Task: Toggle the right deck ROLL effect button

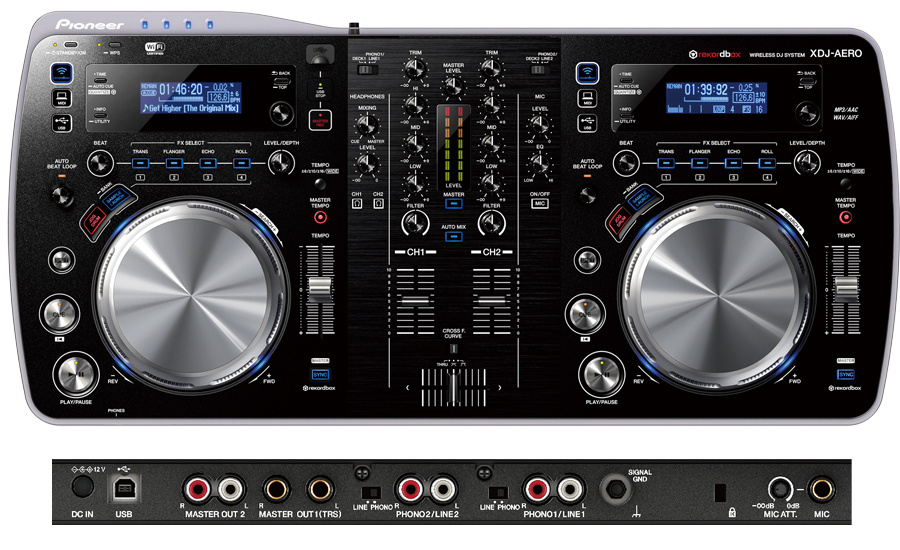Action: (x=767, y=164)
